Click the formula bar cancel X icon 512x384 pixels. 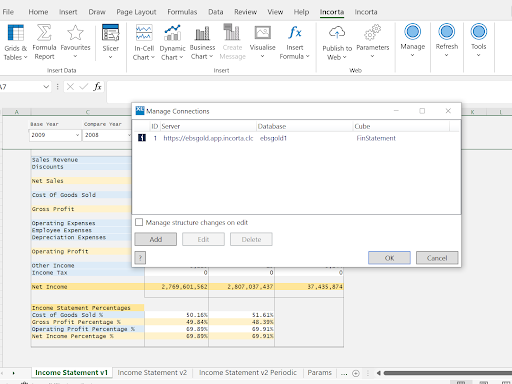coord(70,87)
